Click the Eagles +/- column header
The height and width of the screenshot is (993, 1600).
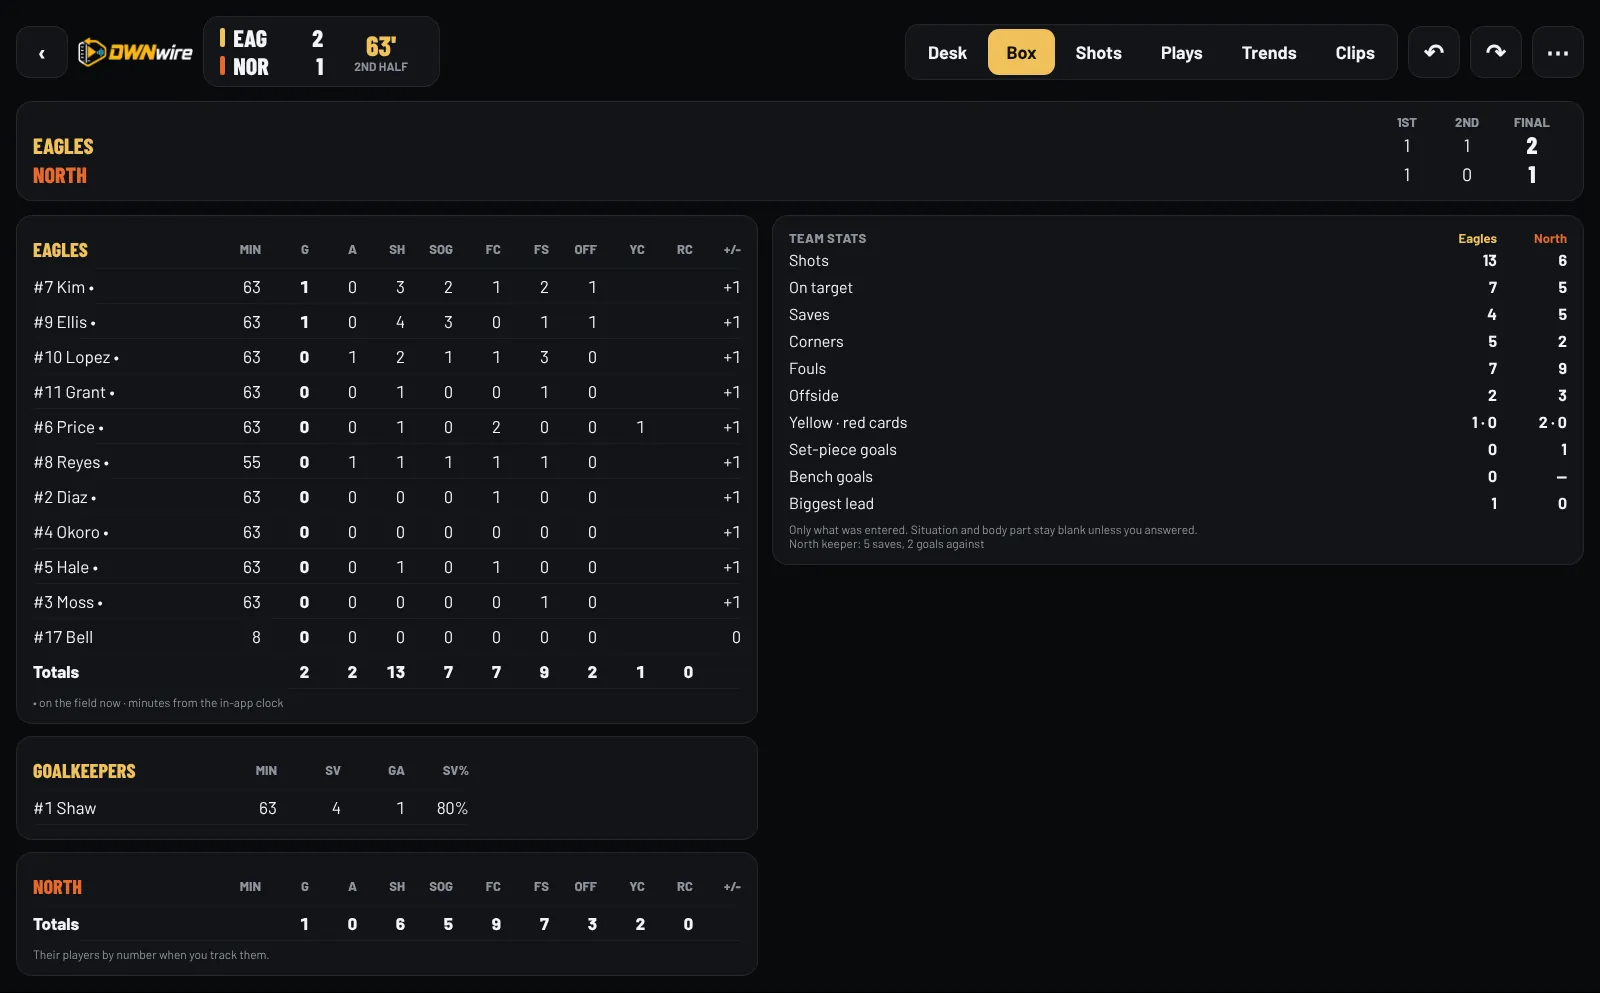[x=732, y=250]
